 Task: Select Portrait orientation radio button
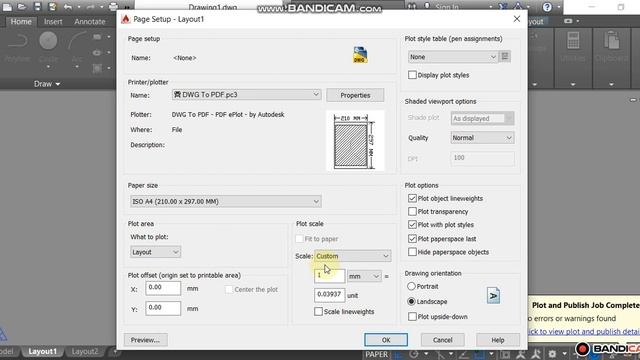coord(411,287)
